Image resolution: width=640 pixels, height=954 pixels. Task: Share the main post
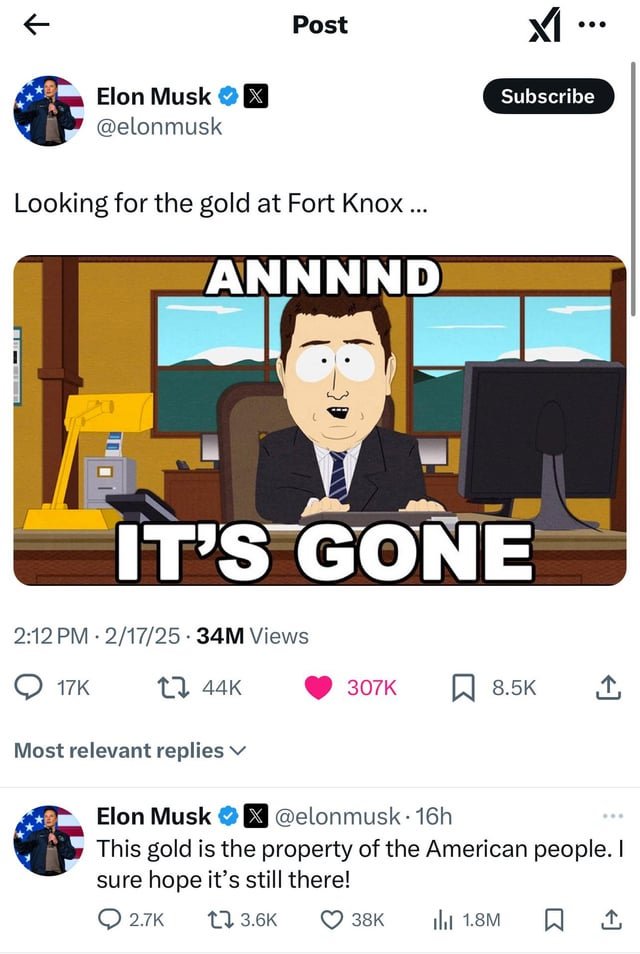click(607, 688)
